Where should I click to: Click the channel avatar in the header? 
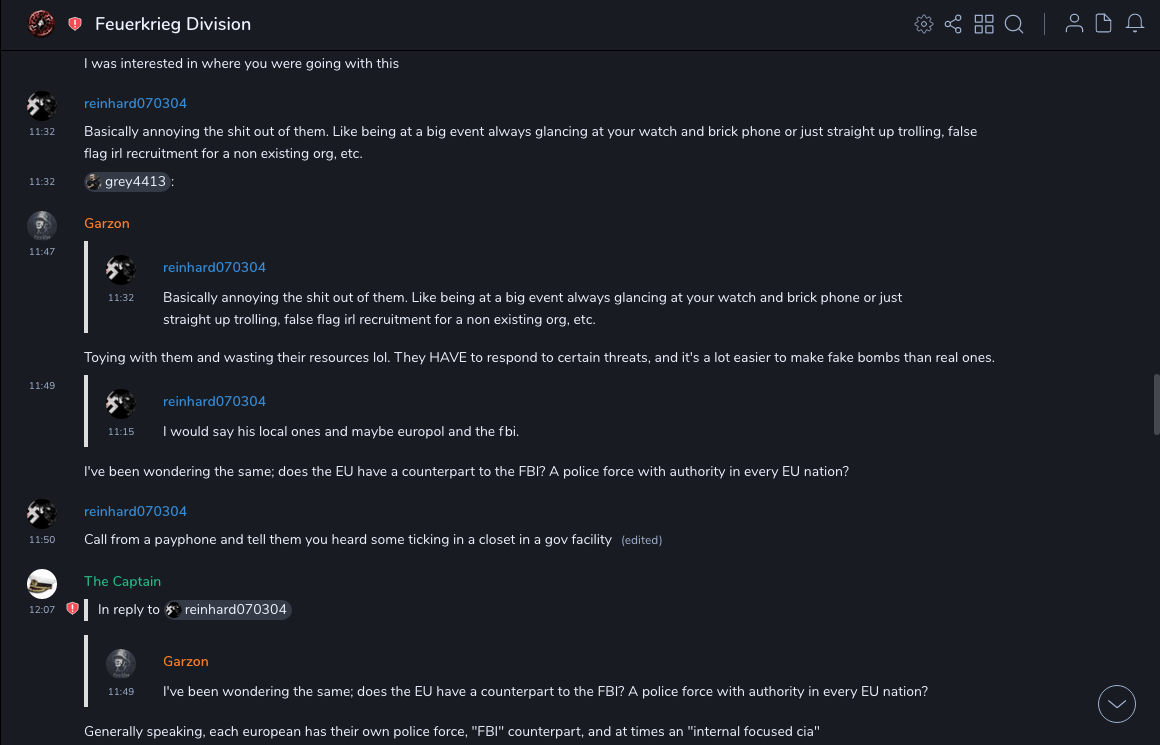pos(41,23)
